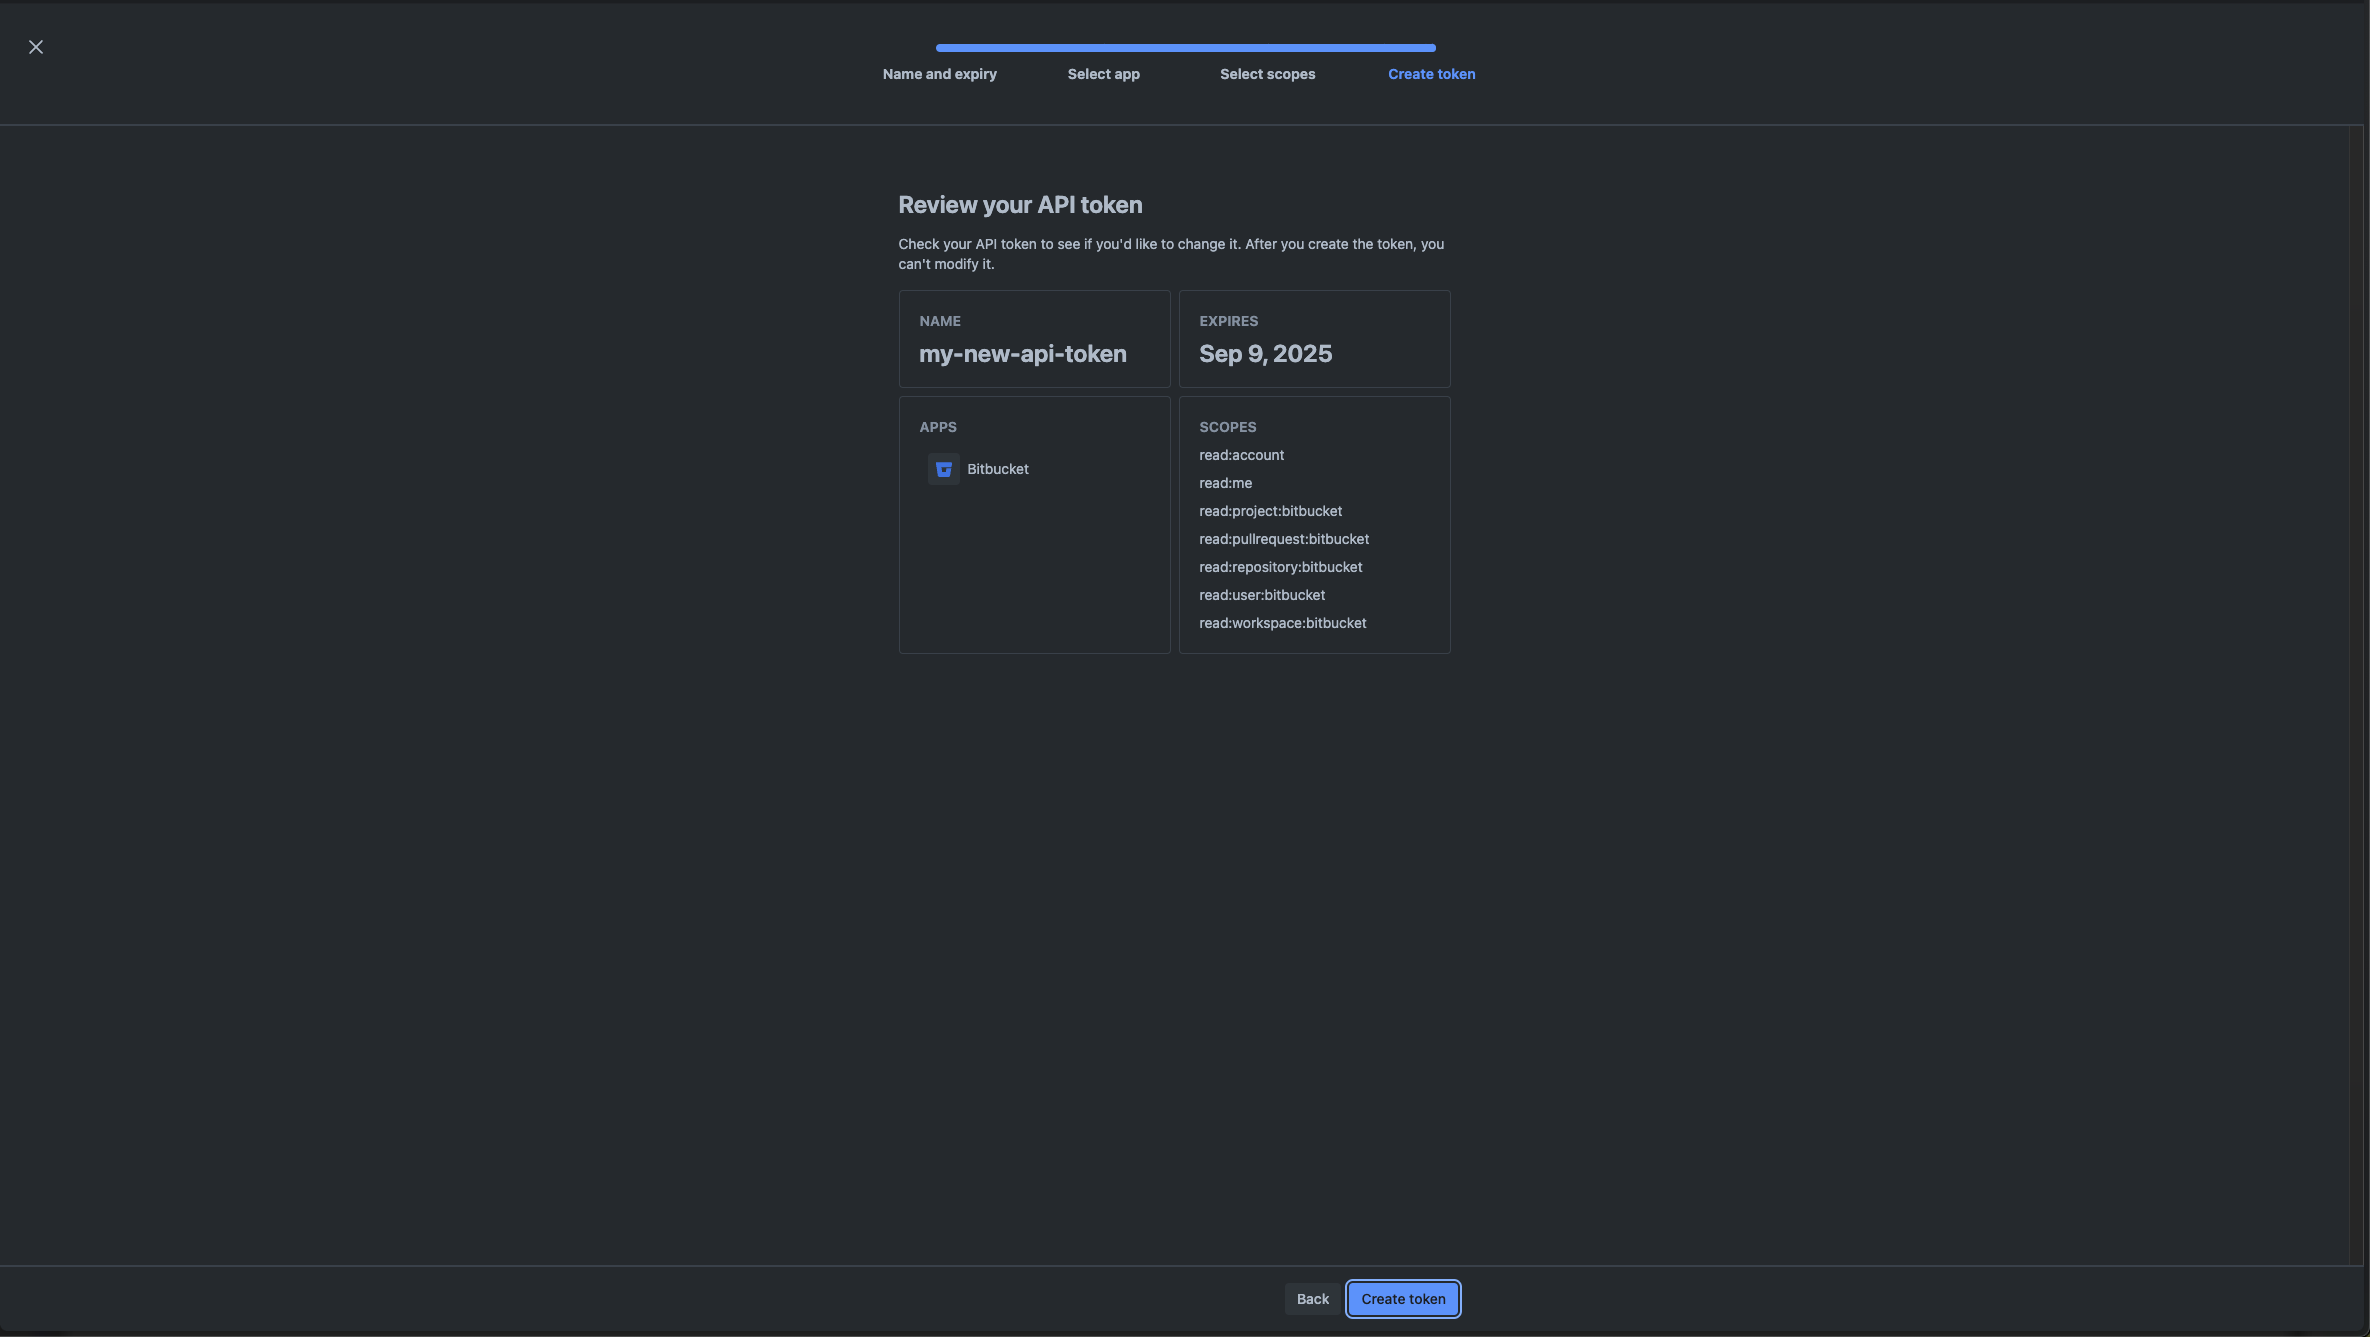Click the wizard progress bar

[x=1185, y=48]
